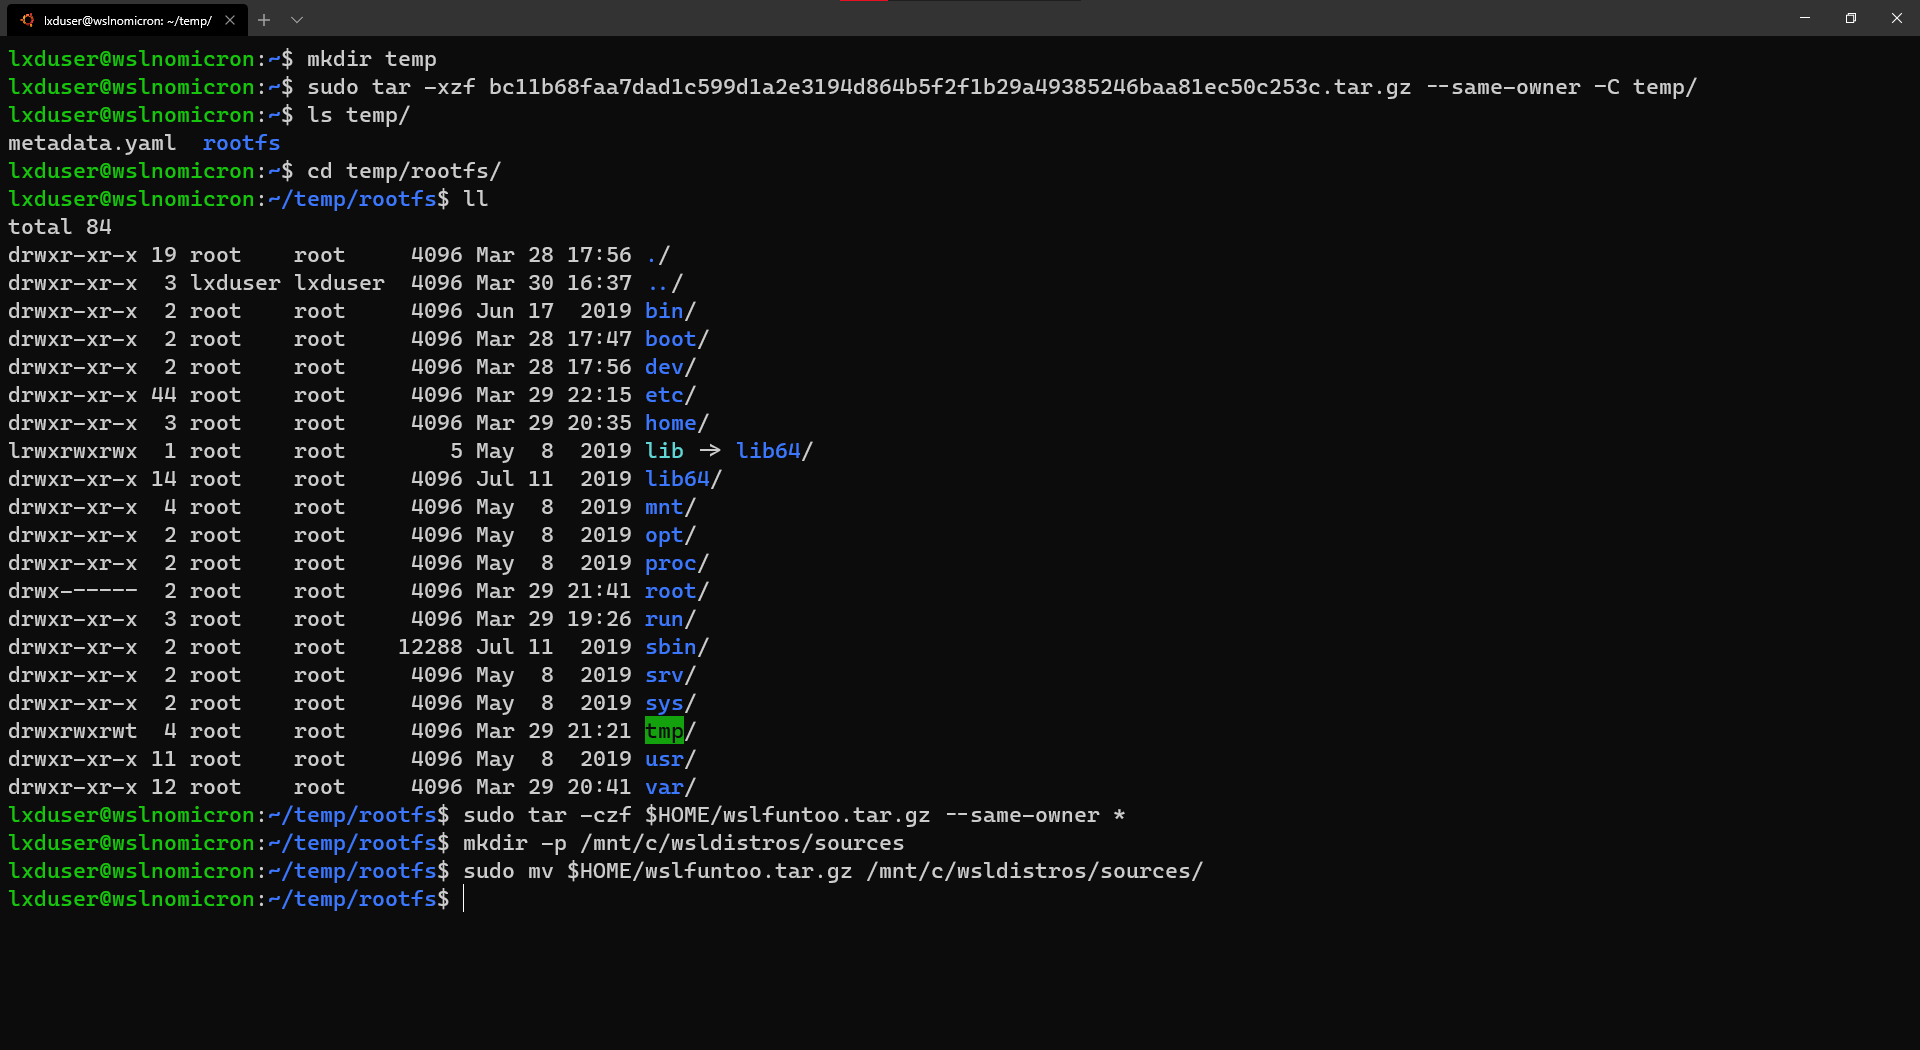Click the etc/ directory name

click(664, 395)
